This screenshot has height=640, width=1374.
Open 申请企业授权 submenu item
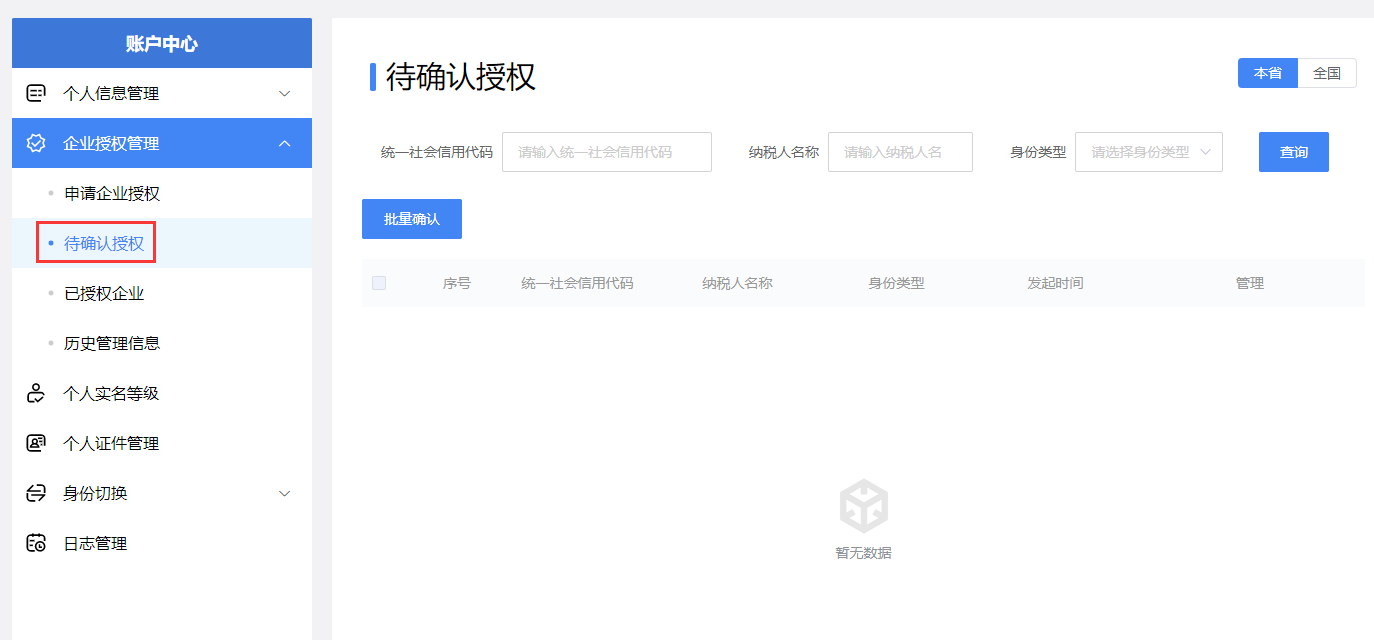pos(112,194)
